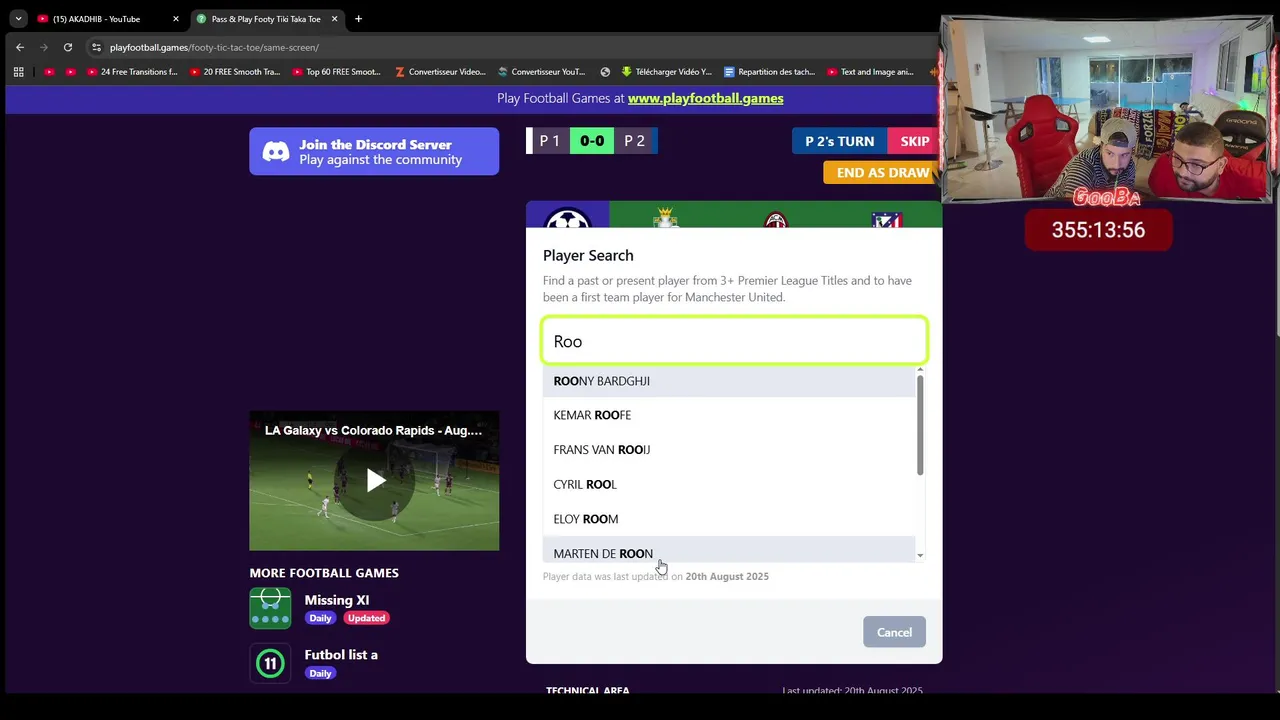Open the apps grid in bookmarks bar
Viewport: 1280px width, 720px height.
point(18,72)
